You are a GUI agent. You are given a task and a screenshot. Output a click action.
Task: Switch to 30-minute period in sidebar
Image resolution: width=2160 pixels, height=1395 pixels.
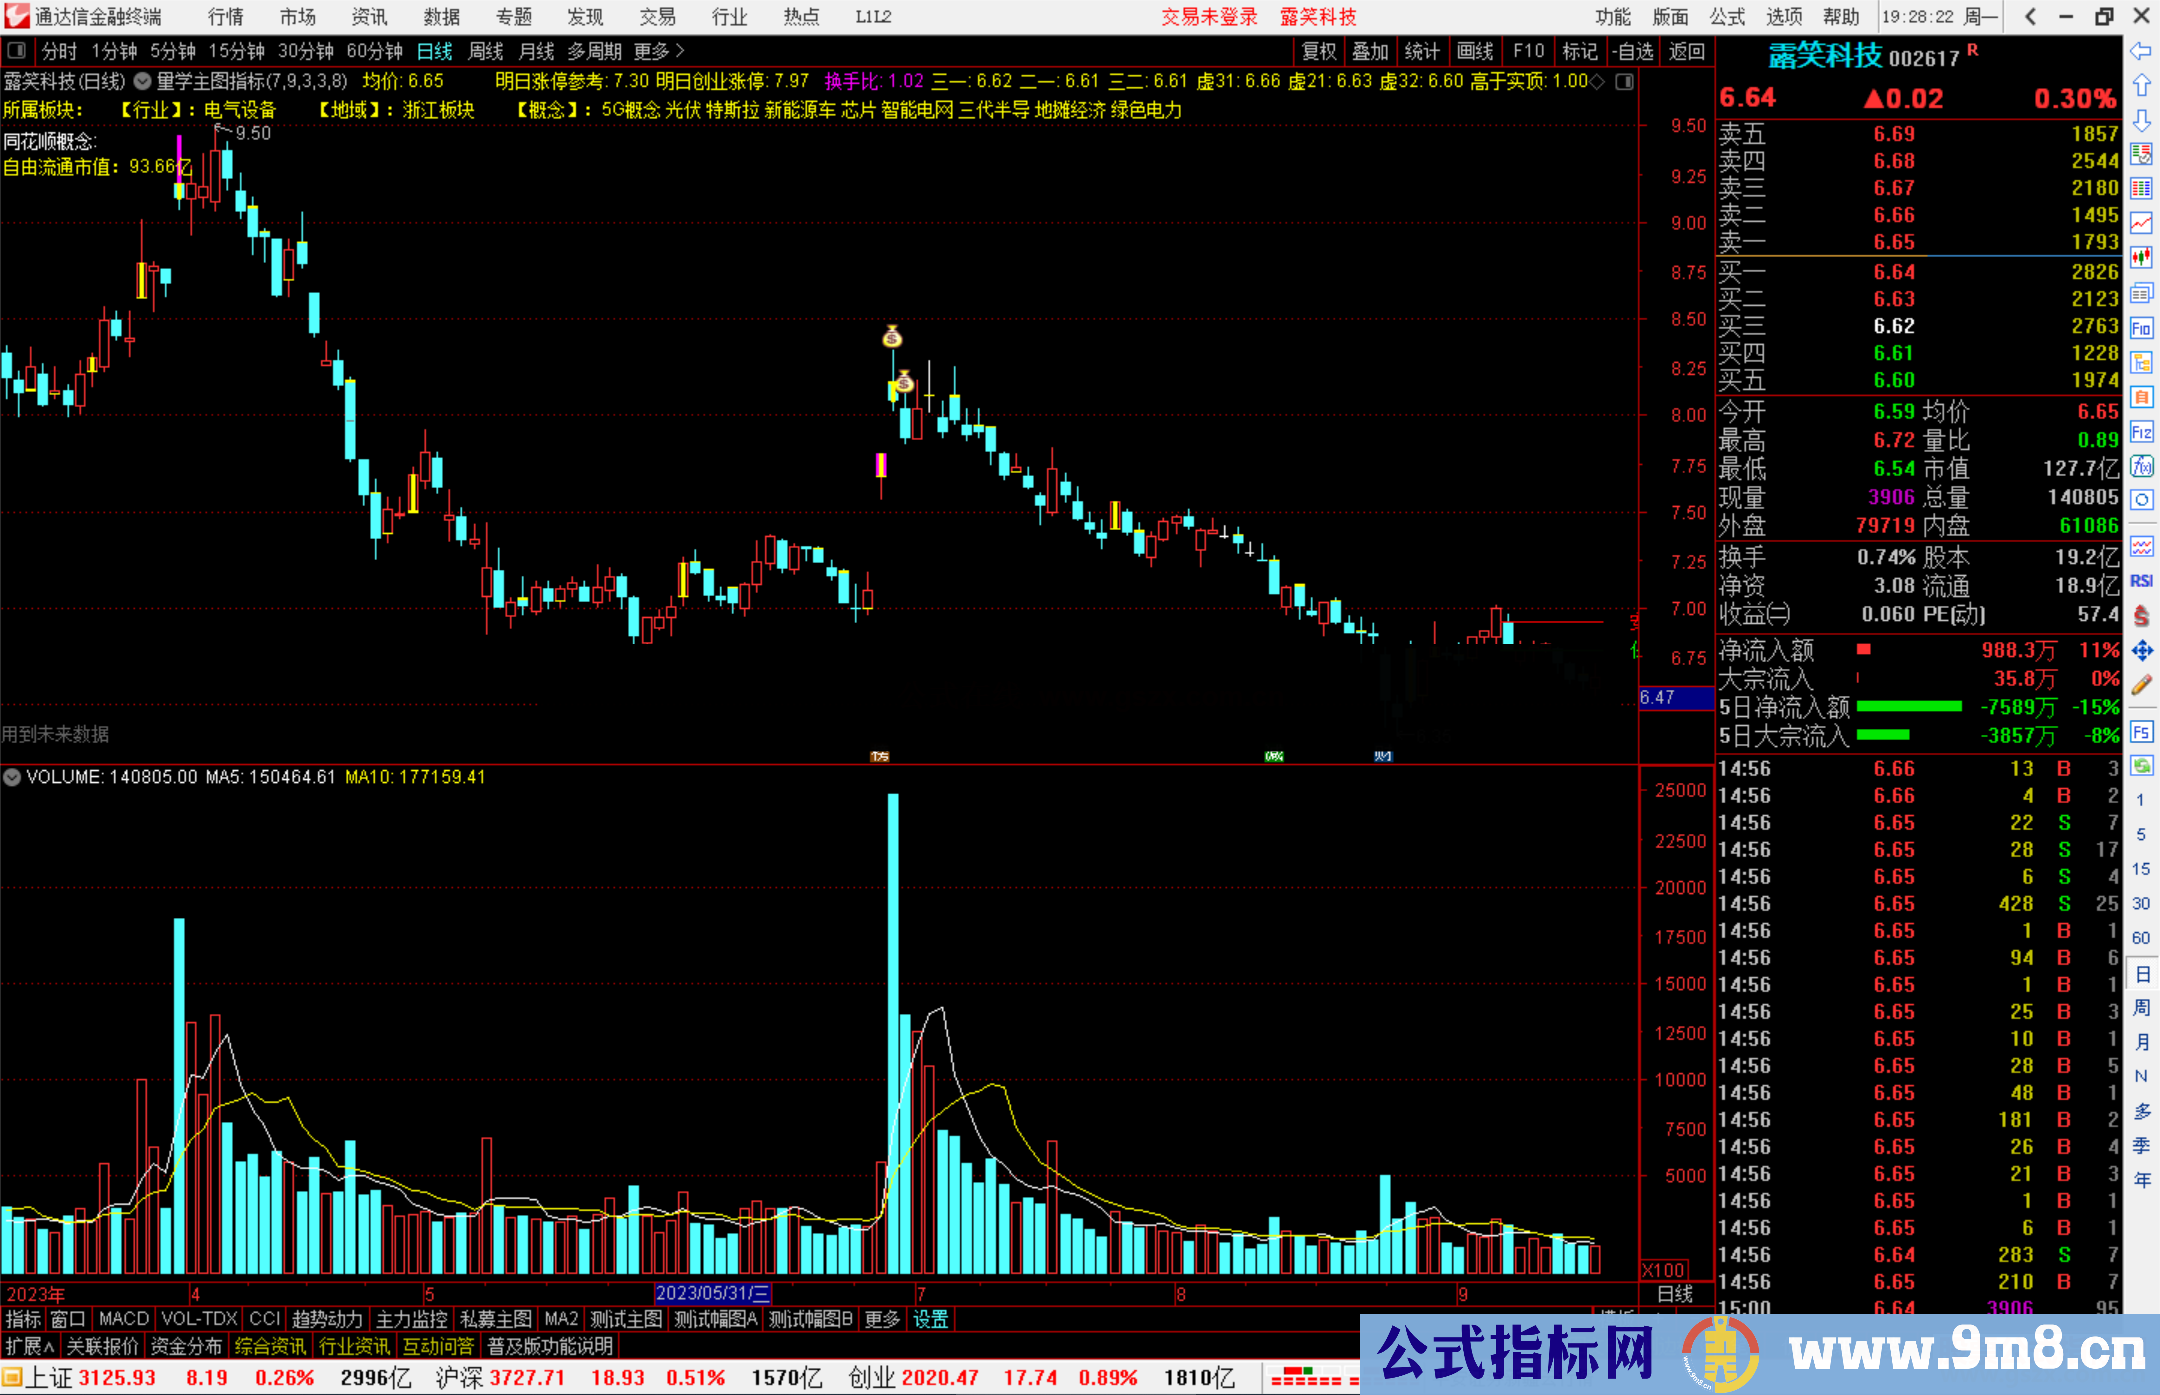[x=2141, y=903]
